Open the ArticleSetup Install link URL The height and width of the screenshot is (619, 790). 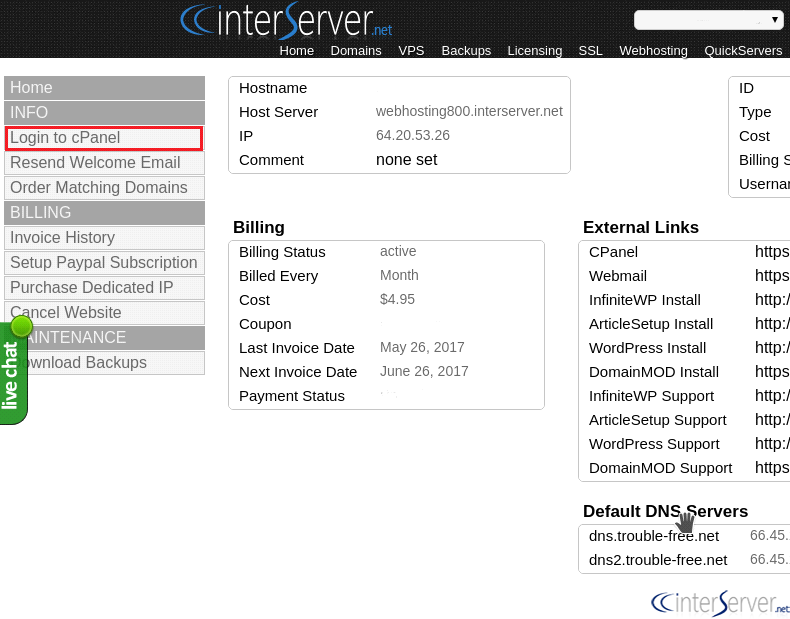pos(772,323)
